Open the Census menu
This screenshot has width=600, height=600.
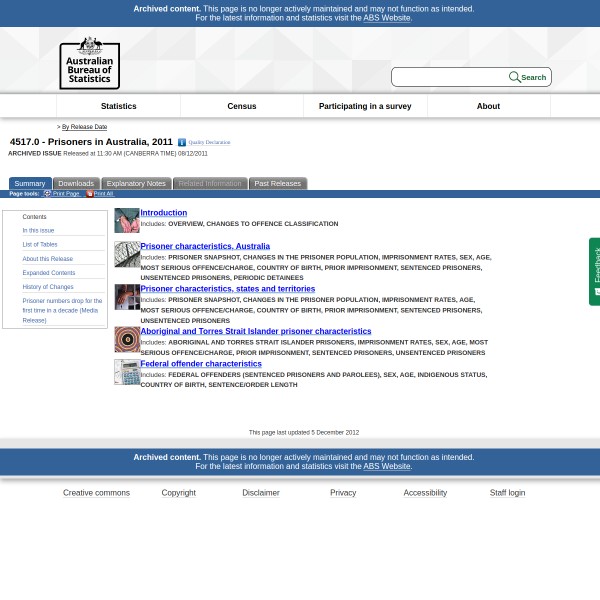pos(242,106)
